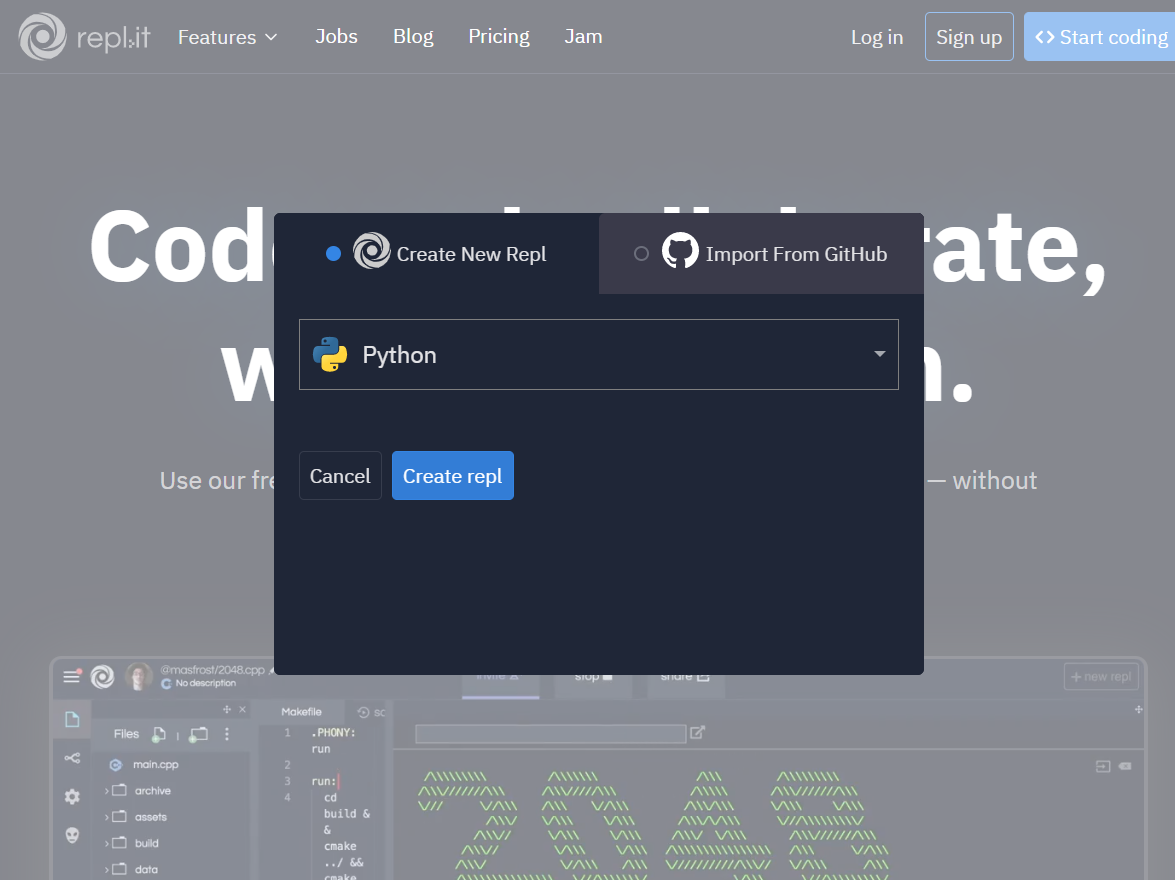
Task: Open the version control icon in the IDE sidebar
Action: coord(72,759)
